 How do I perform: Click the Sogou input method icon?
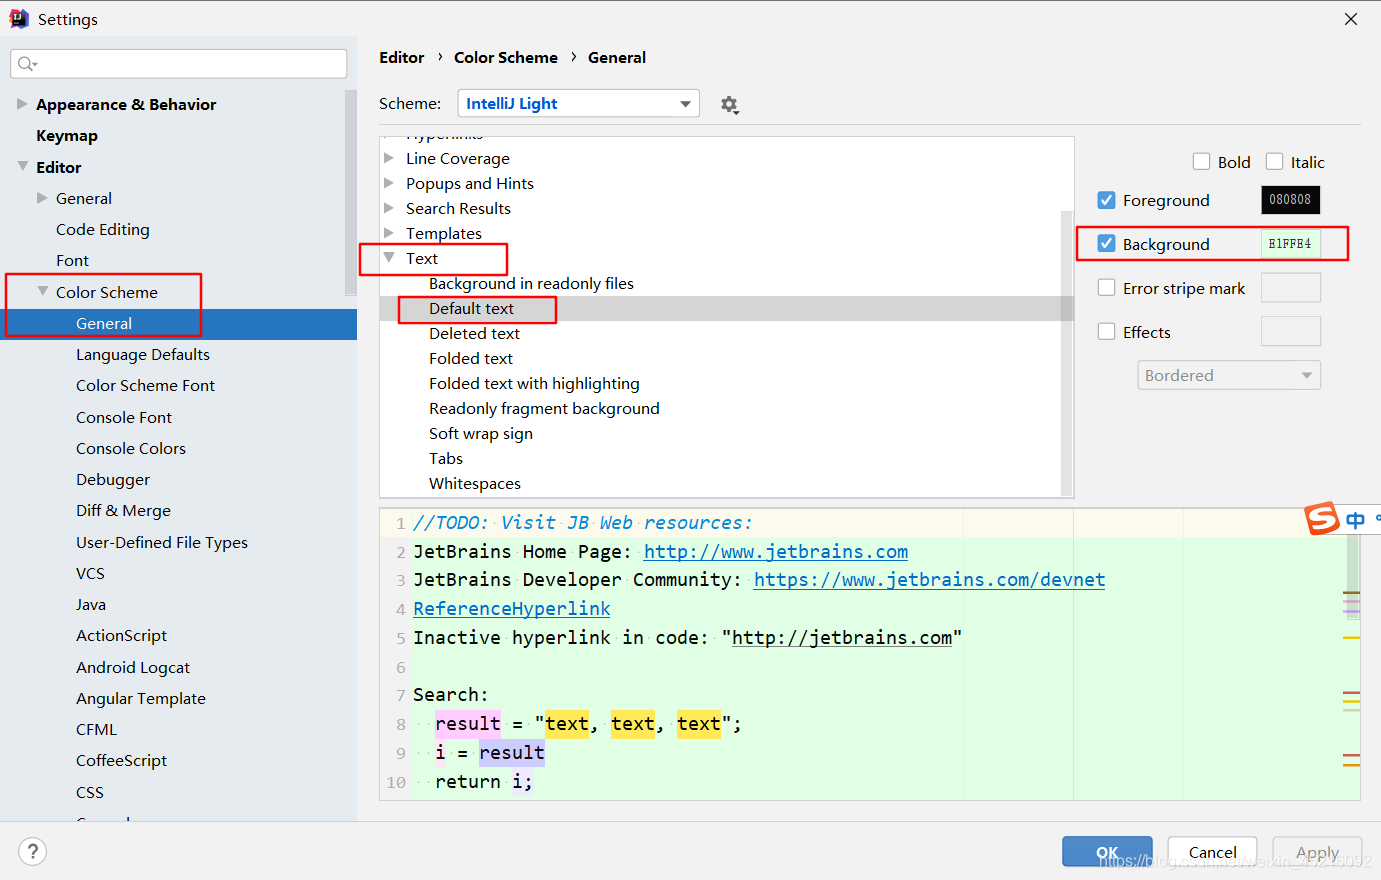click(x=1322, y=519)
